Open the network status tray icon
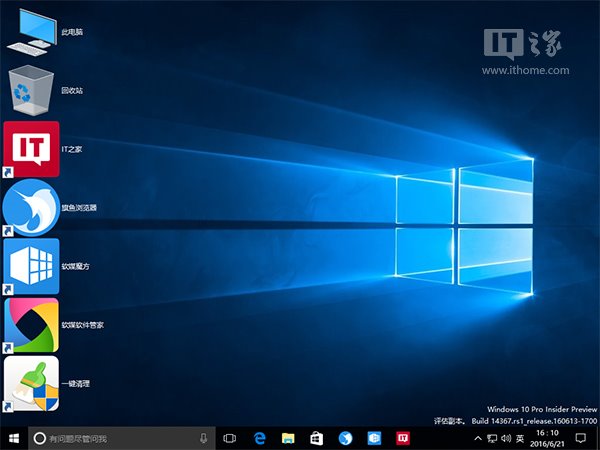The image size is (600, 450). (491, 438)
